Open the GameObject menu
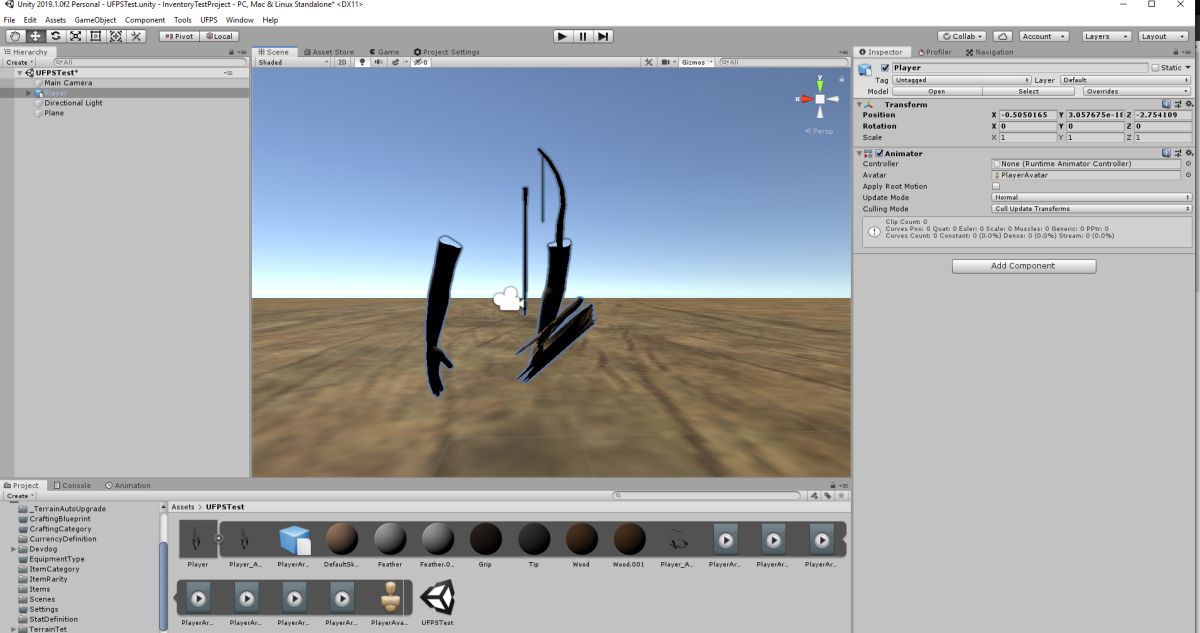 [95, 20]
